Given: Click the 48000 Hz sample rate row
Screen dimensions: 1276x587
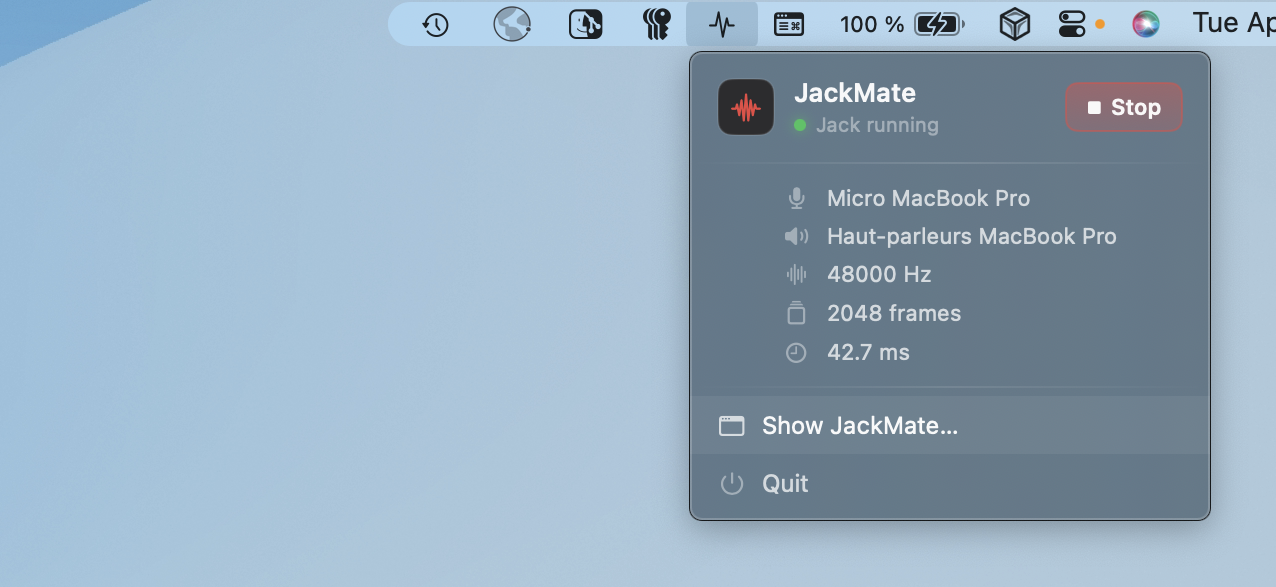Looking at the screenshot, I should point(879,275).
